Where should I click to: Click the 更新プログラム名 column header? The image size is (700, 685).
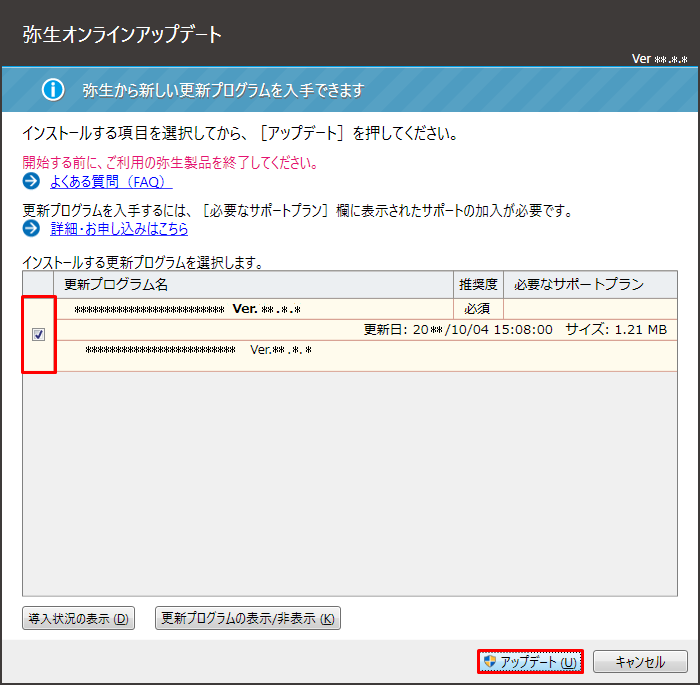253,284
